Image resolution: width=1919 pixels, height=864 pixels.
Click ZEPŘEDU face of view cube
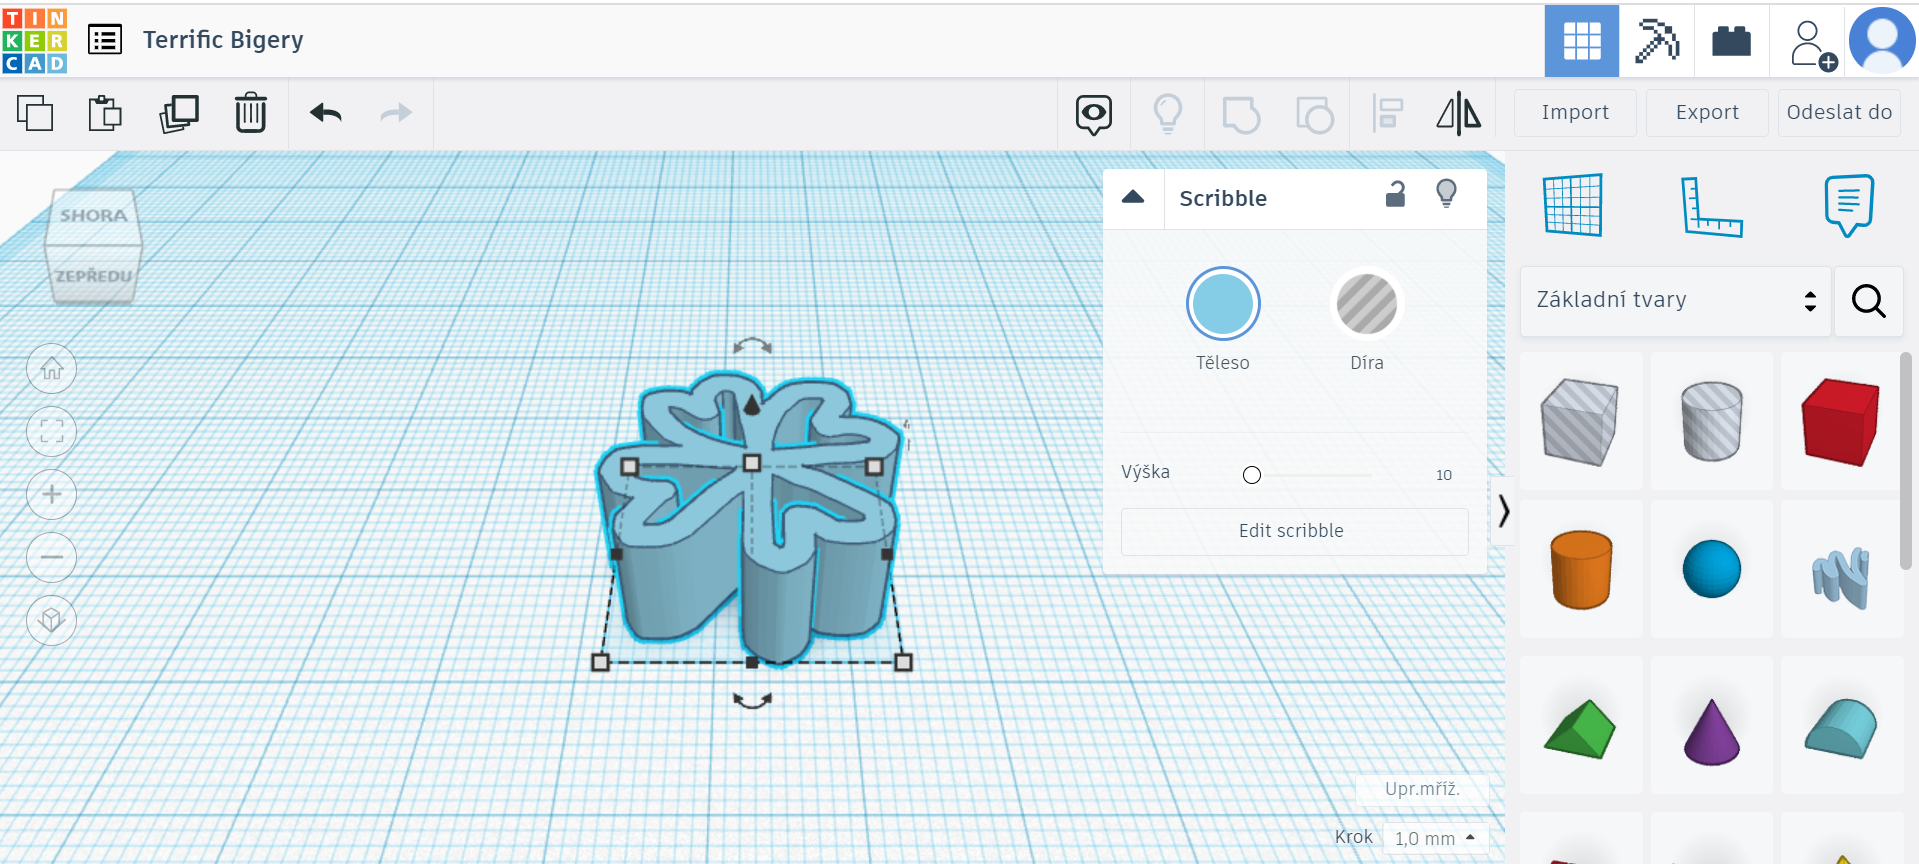(93, 275)
